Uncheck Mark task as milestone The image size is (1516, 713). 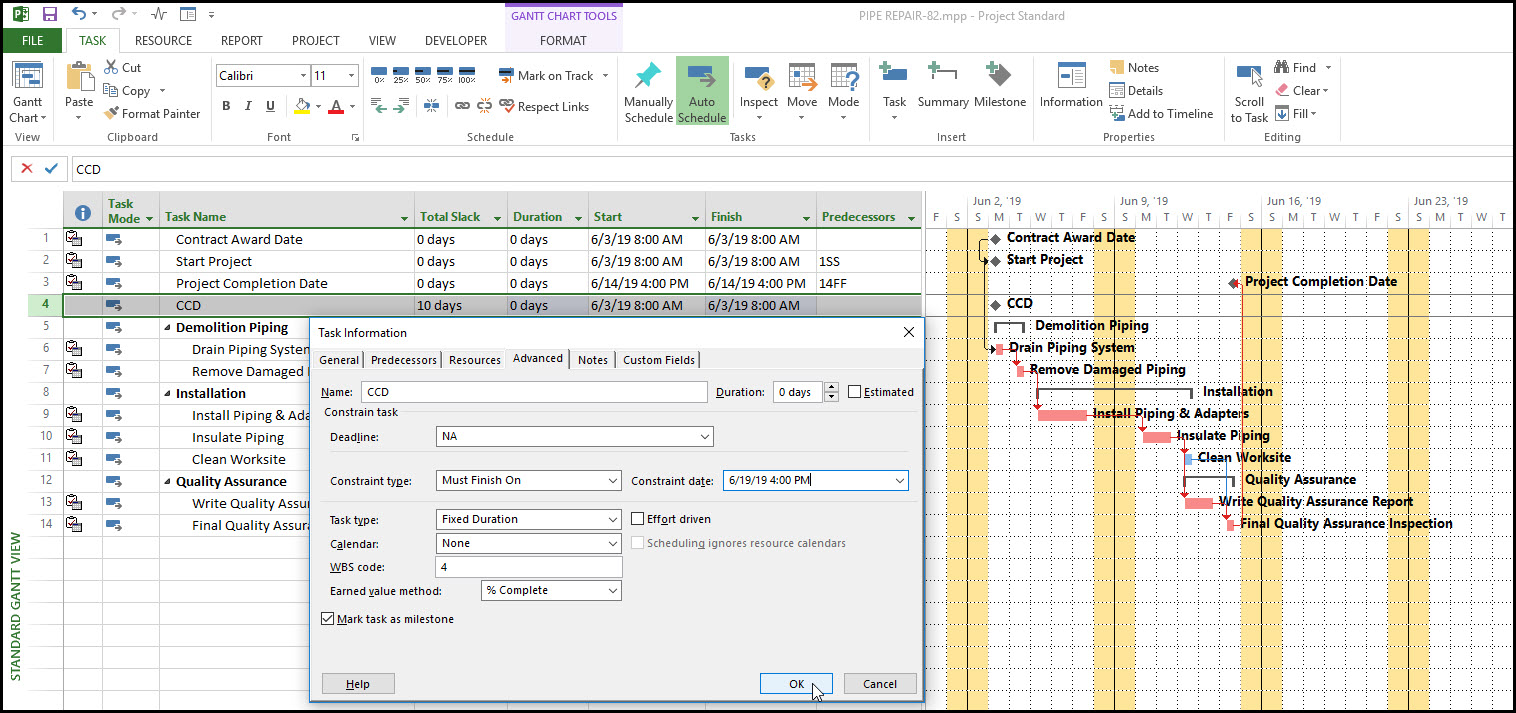pos(328,619)
